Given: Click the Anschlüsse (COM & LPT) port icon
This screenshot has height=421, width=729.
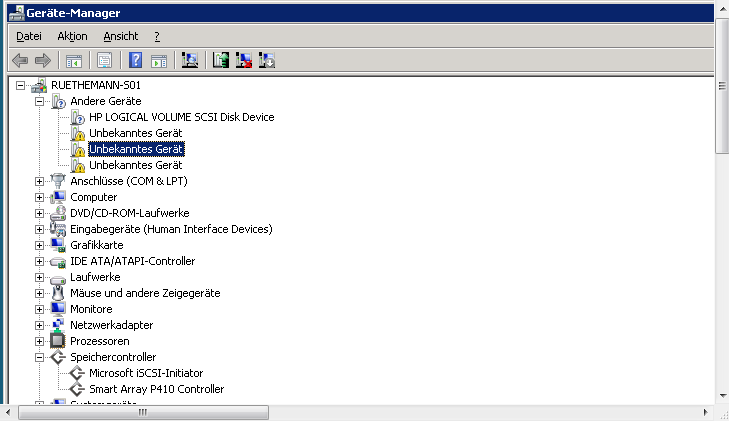Looking at the screenshot, I should click(58, 181).
